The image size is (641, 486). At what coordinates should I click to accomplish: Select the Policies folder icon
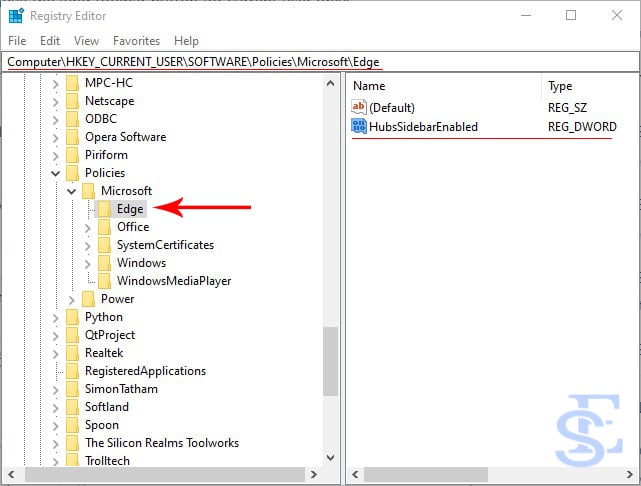[x=72, y=173]
